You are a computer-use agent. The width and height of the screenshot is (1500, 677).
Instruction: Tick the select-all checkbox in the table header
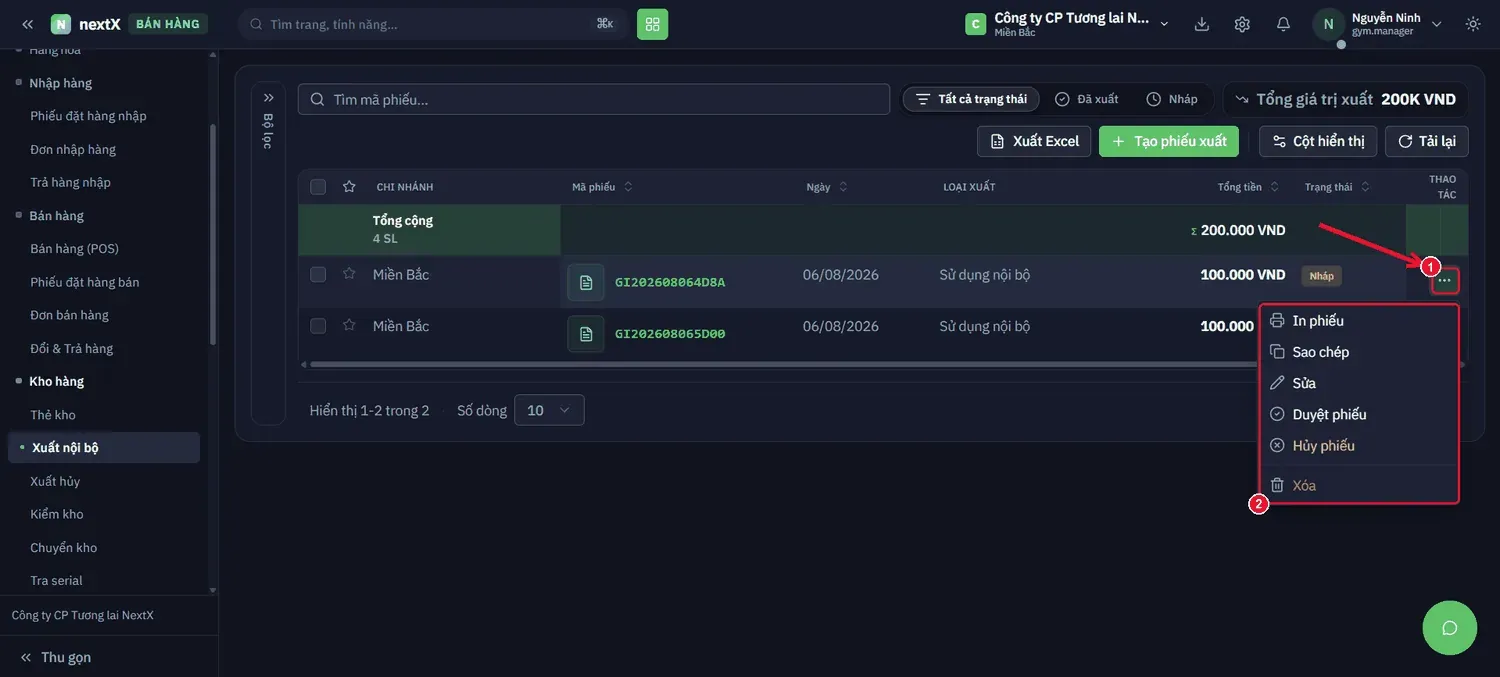318,187
